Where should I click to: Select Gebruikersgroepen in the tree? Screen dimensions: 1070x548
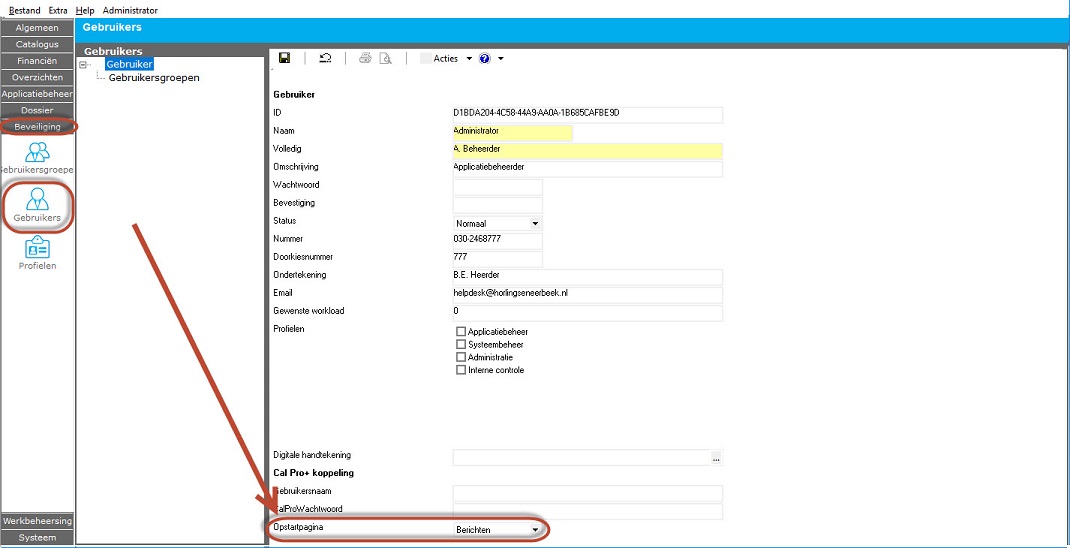(153, 78)
